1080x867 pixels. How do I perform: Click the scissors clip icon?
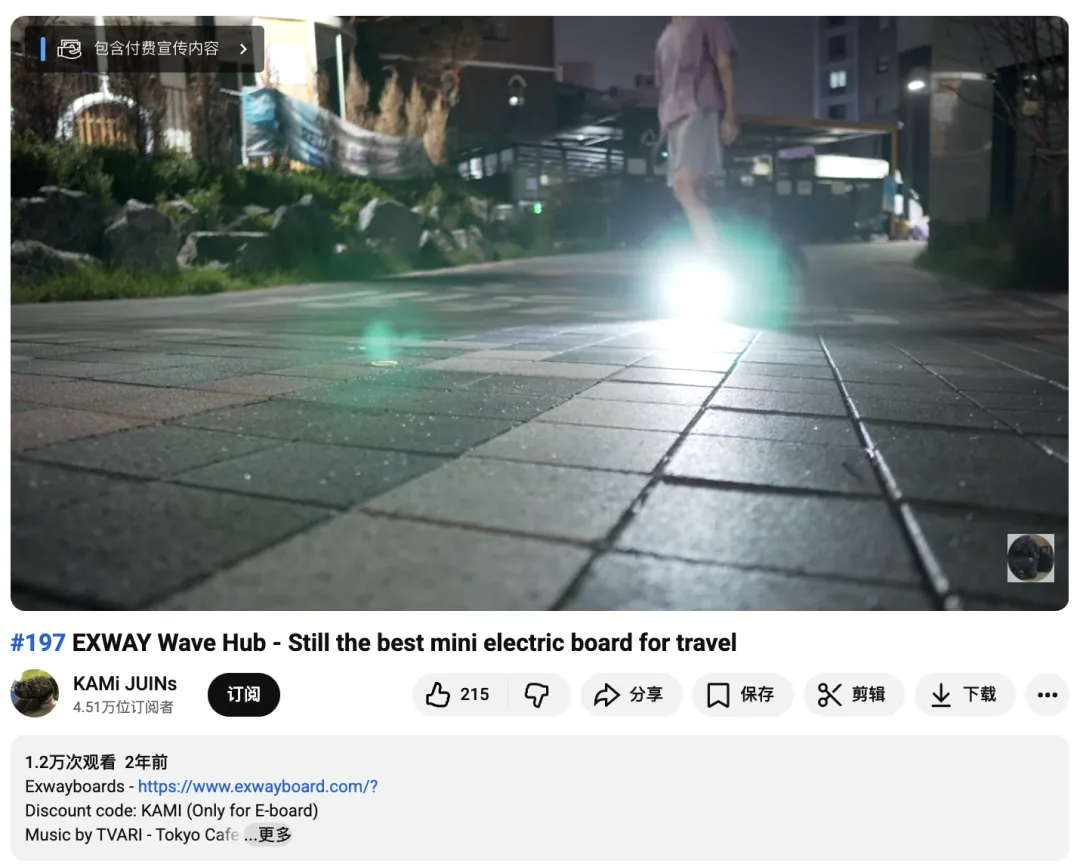(x=829, y=695)
